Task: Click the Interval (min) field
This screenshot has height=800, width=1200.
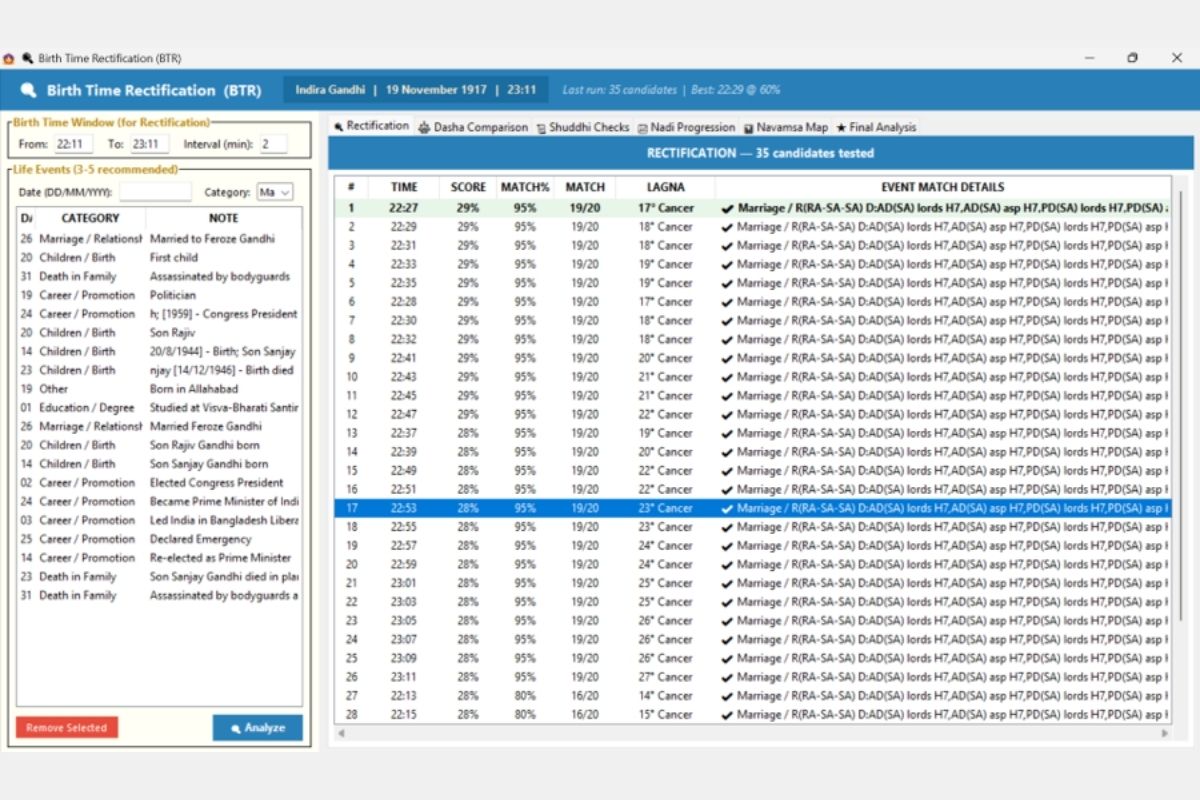Action: click(272, 144)
